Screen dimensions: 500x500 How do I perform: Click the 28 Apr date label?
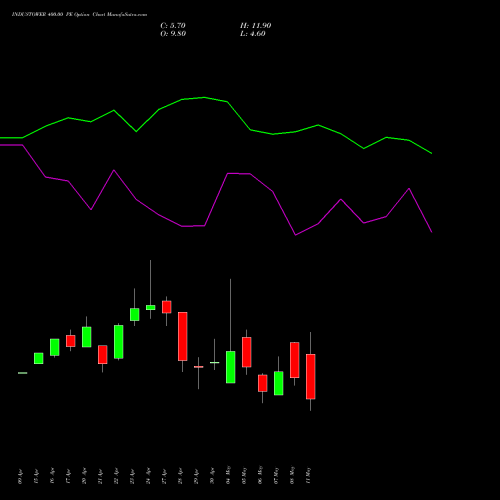pyautogui.click(x=181, y=476)
